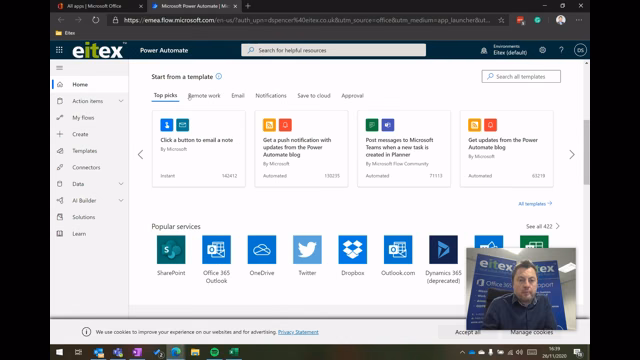Open the Outlook.com service tile

point(398,256)
